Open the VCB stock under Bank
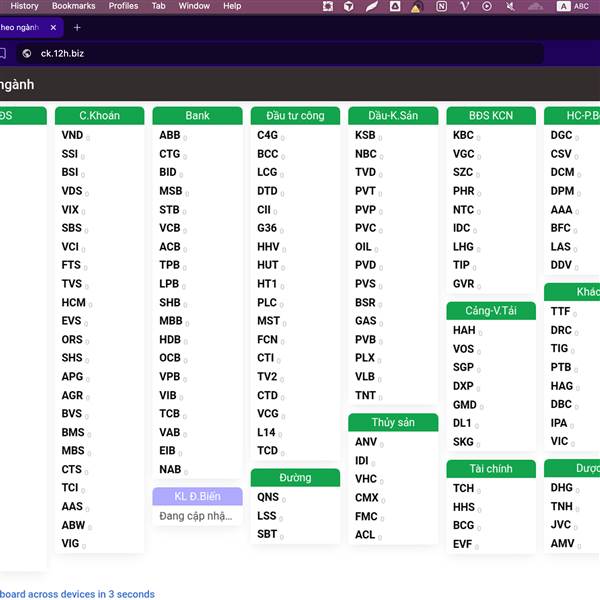600x600 pixels. point(169,228)
